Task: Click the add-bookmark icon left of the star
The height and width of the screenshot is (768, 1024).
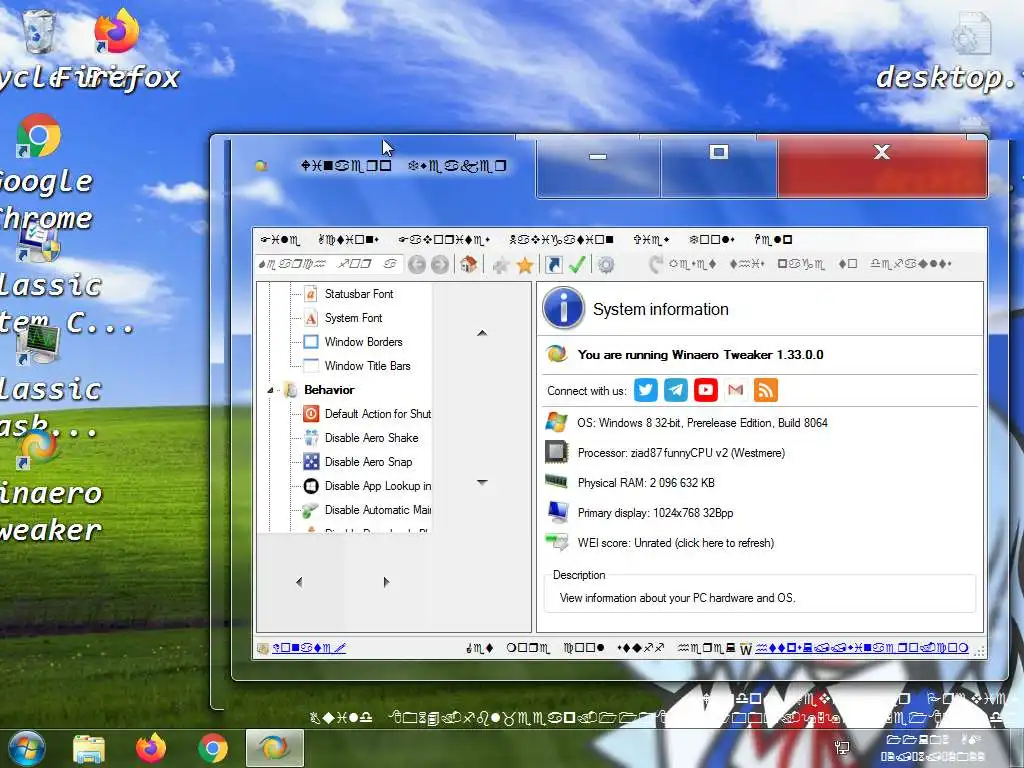Action: click(501, 264)
